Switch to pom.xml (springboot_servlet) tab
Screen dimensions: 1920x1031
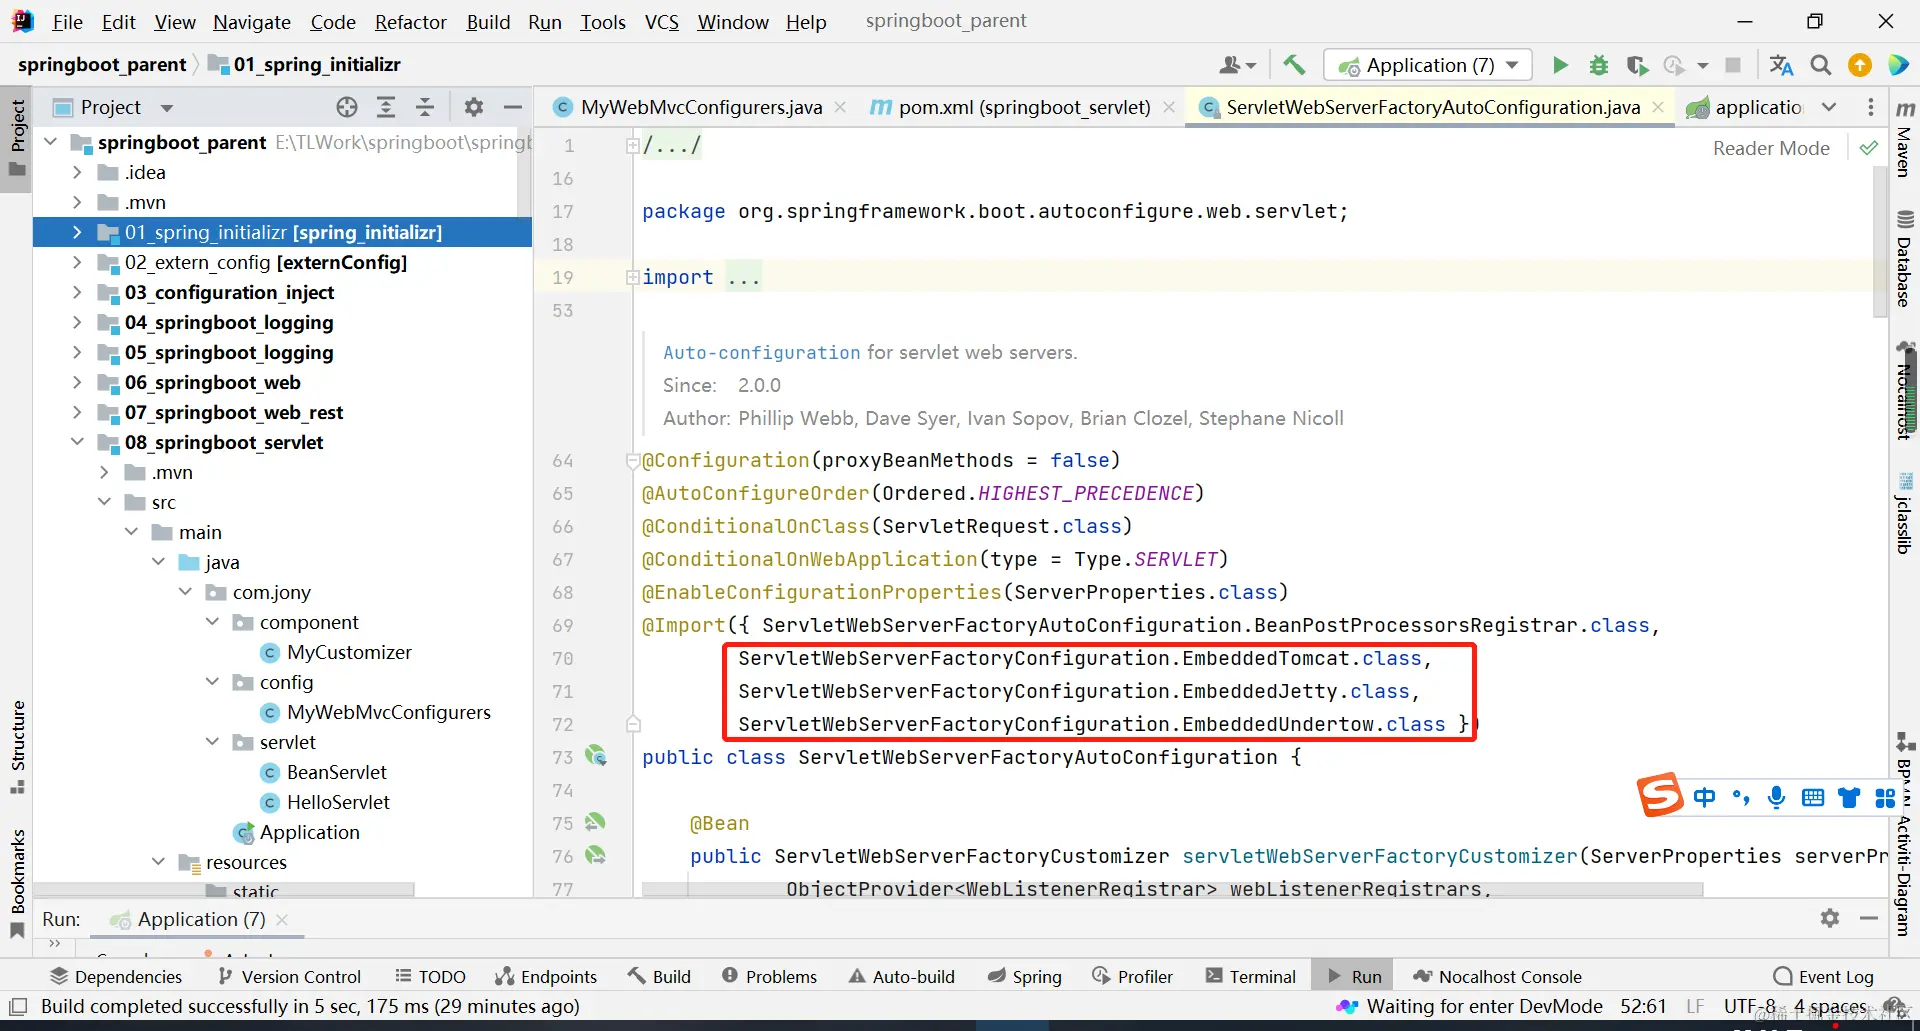point(1024,107)
